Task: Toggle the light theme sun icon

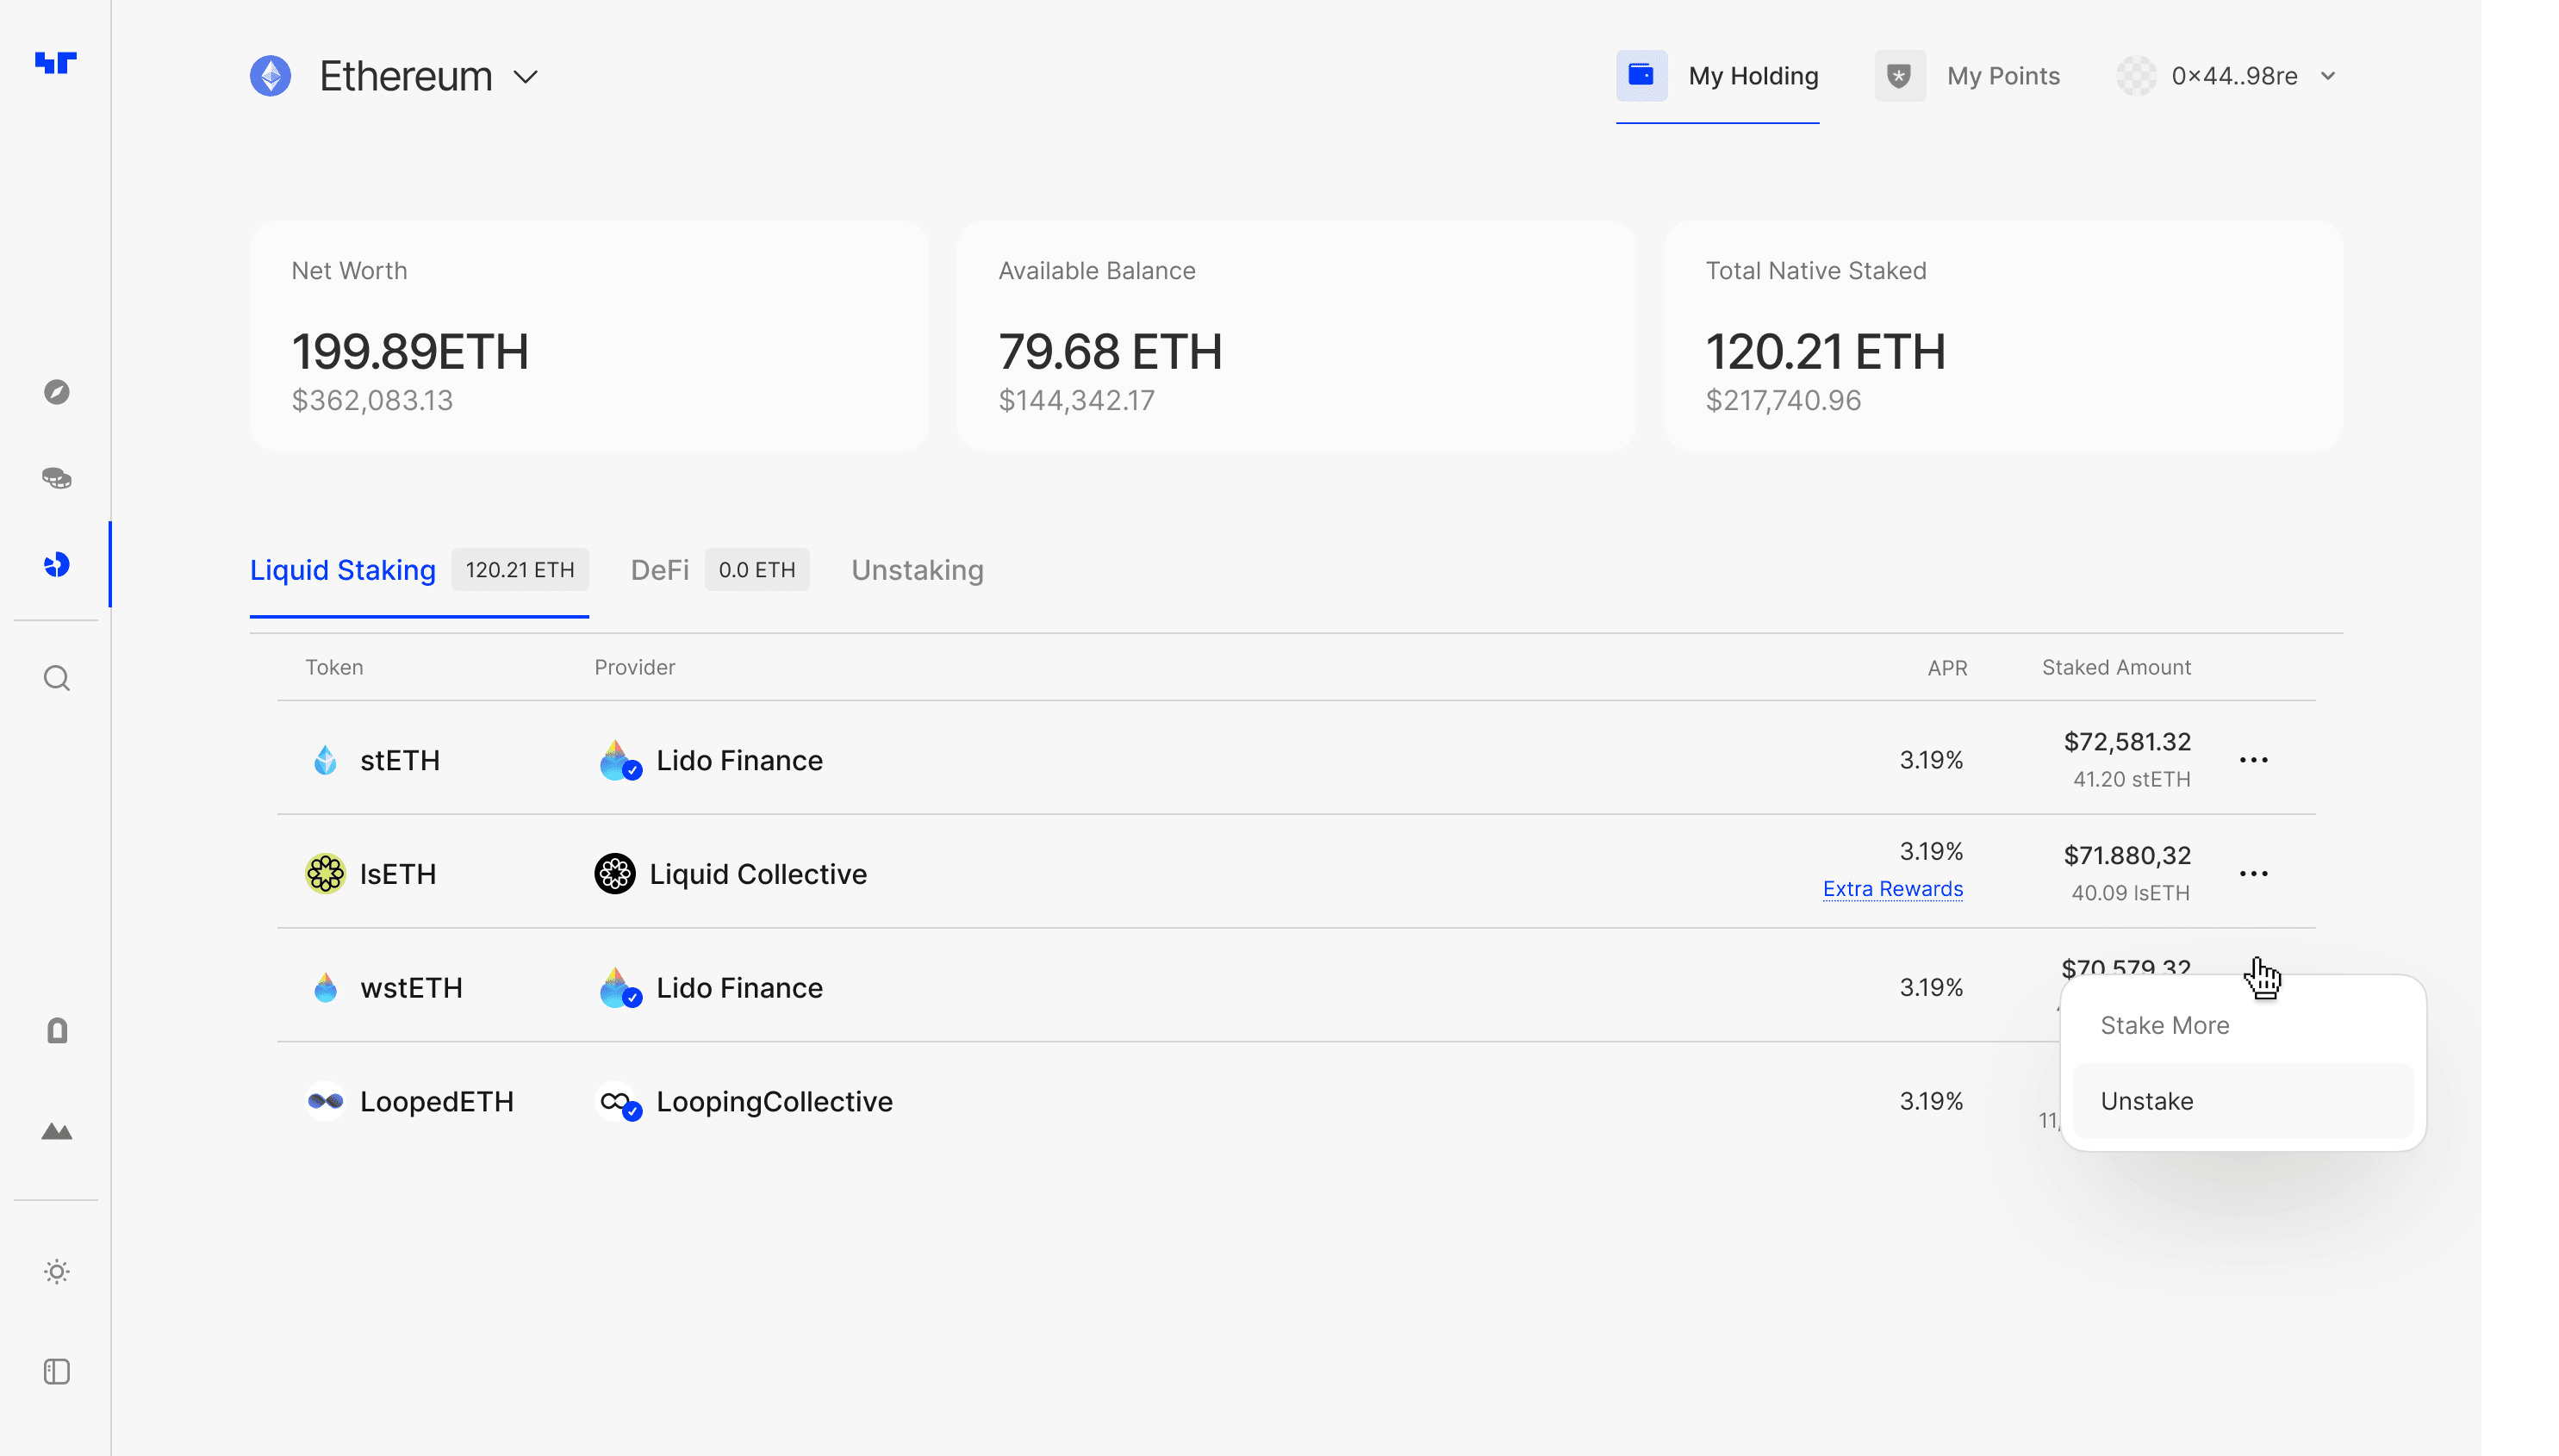Action: 57,1272
